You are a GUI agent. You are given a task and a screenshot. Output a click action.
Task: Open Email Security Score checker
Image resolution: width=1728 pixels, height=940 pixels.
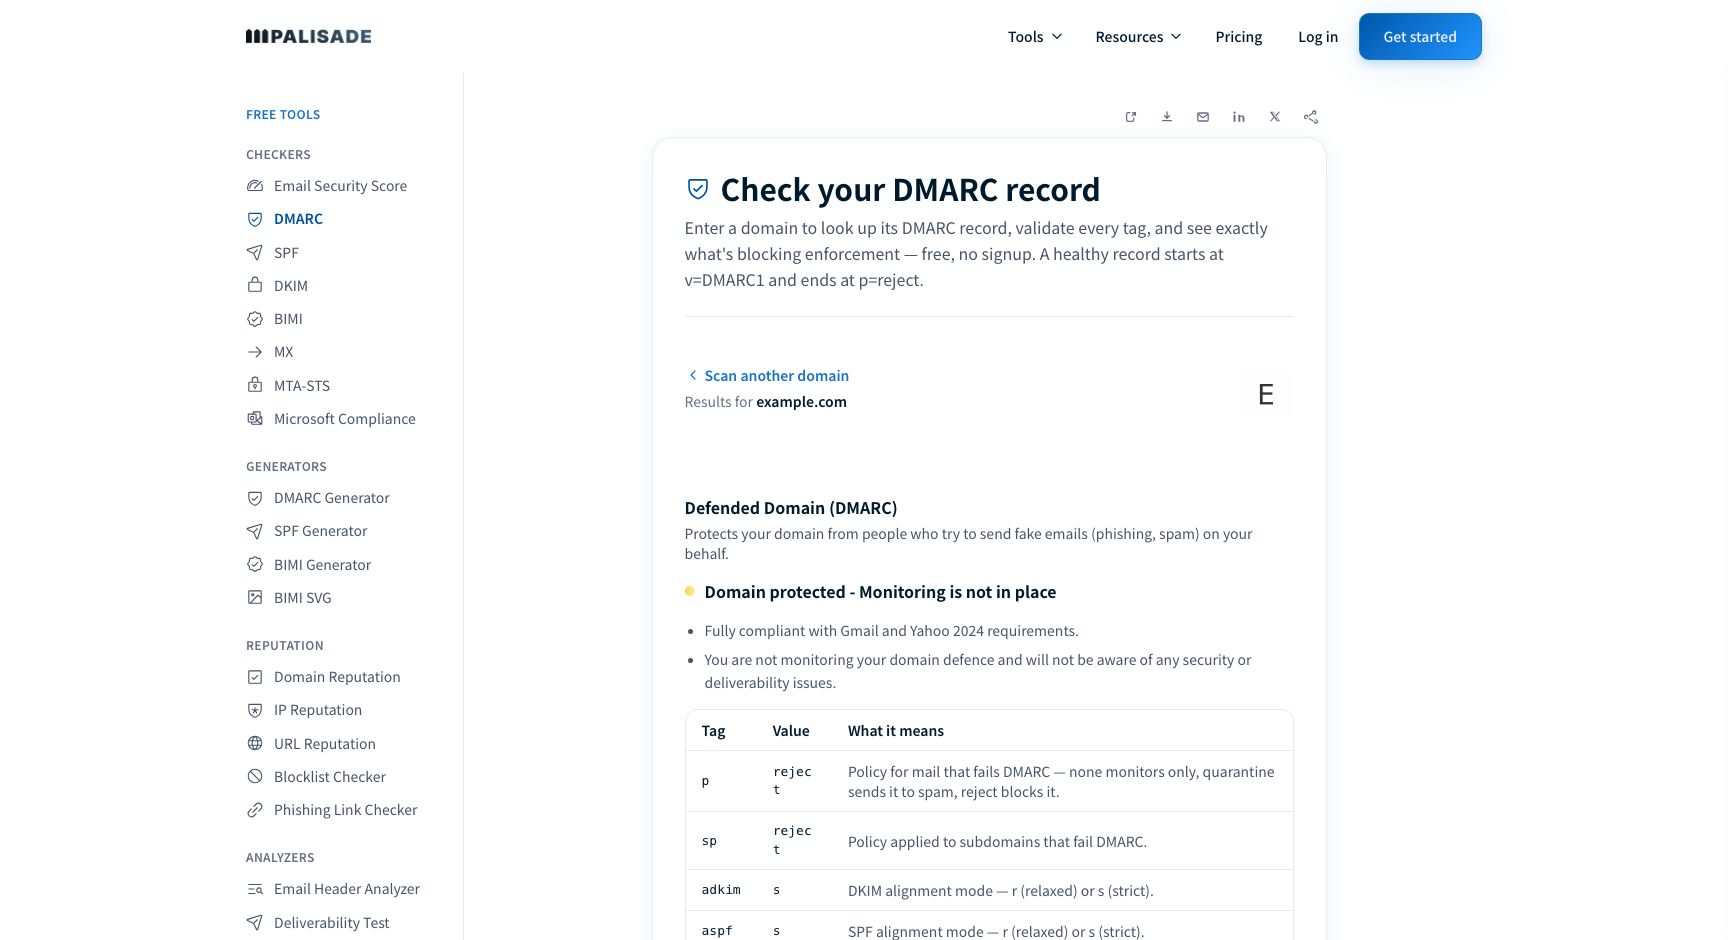pyautogui.click(x=340, y=186)
